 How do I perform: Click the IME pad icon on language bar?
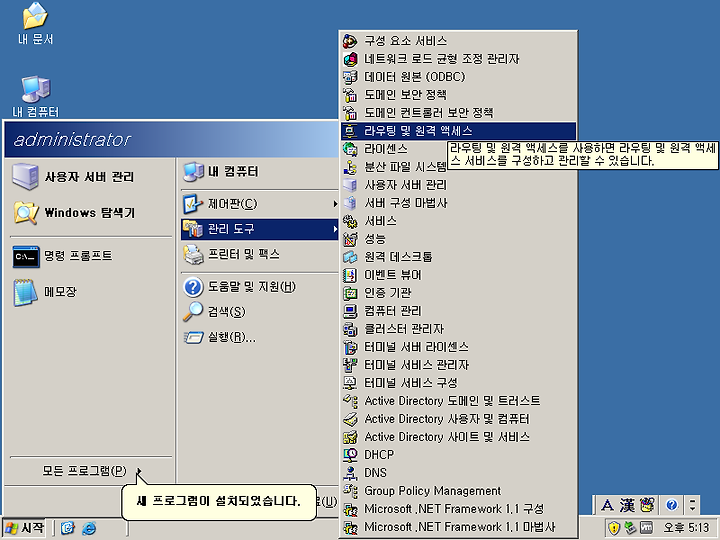pos(647,505)
